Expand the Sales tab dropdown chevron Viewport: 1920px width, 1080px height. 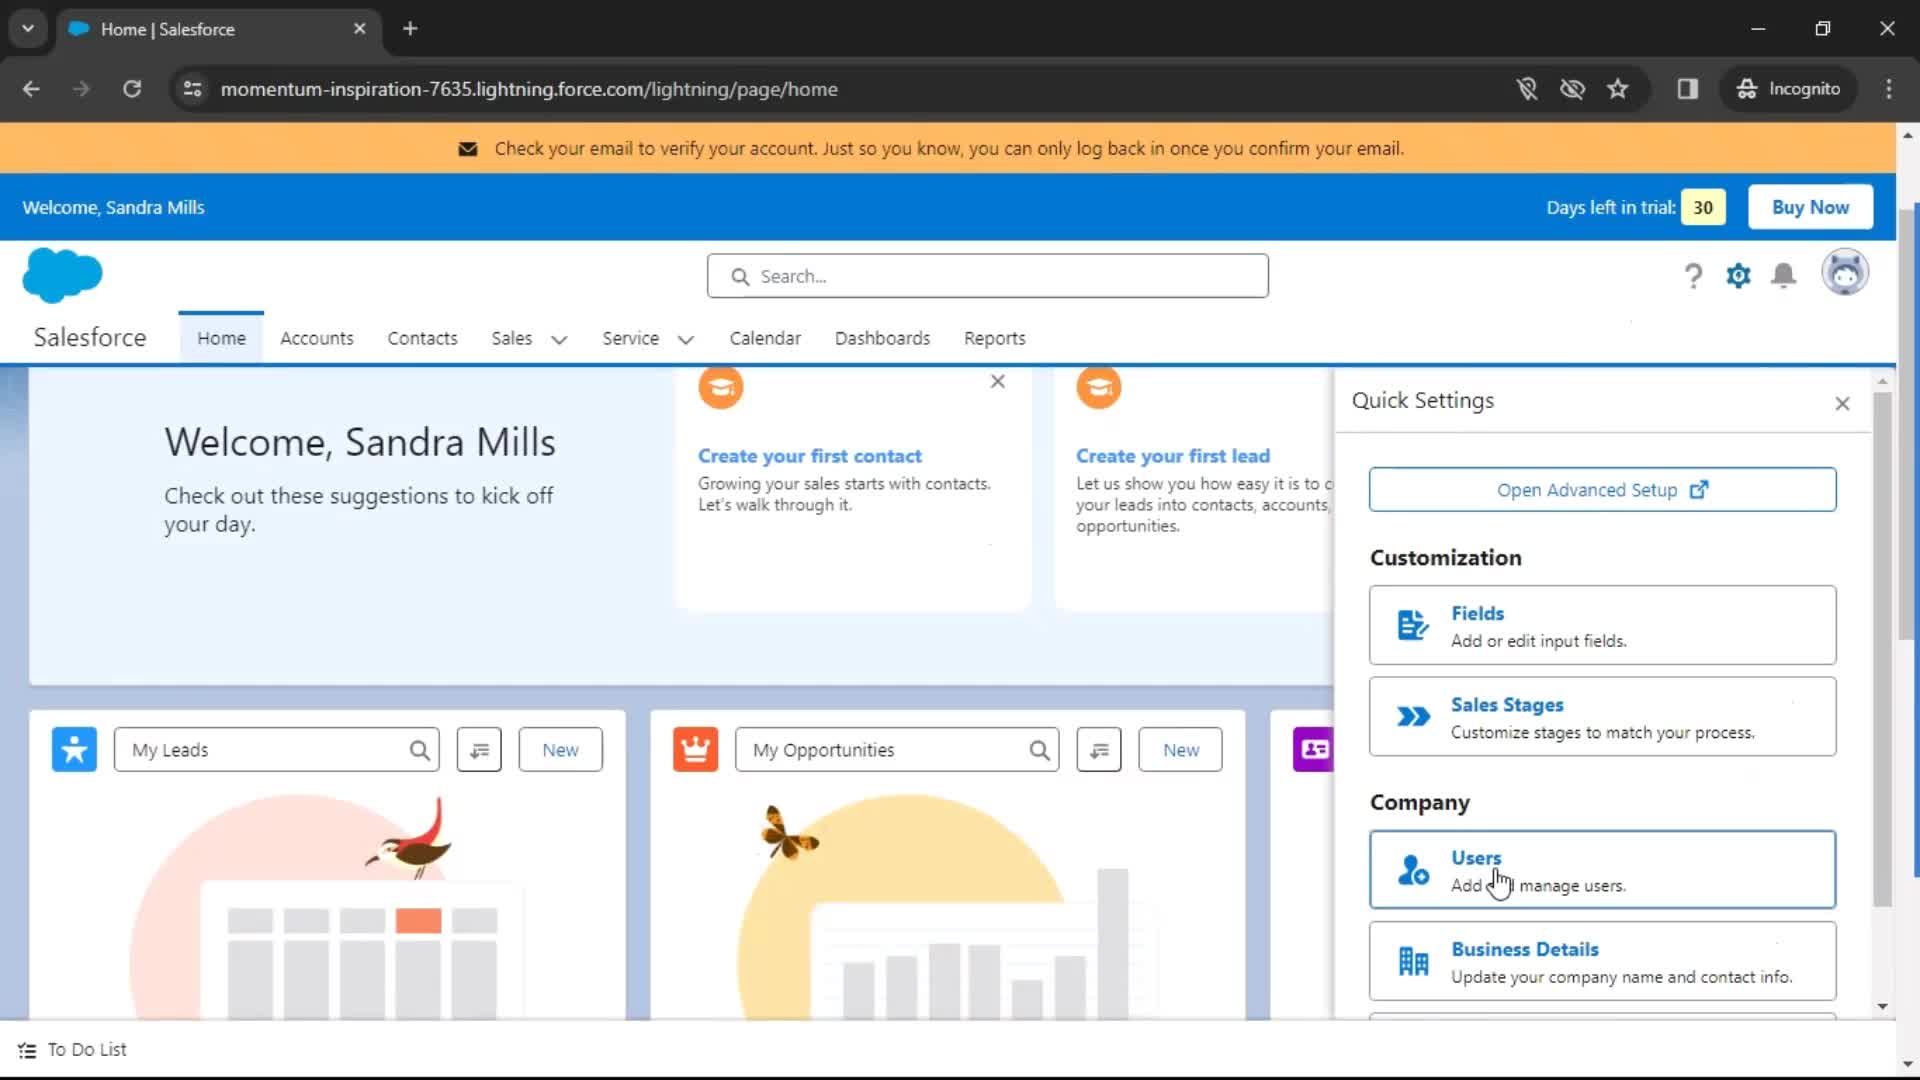(x=559, y=340)
